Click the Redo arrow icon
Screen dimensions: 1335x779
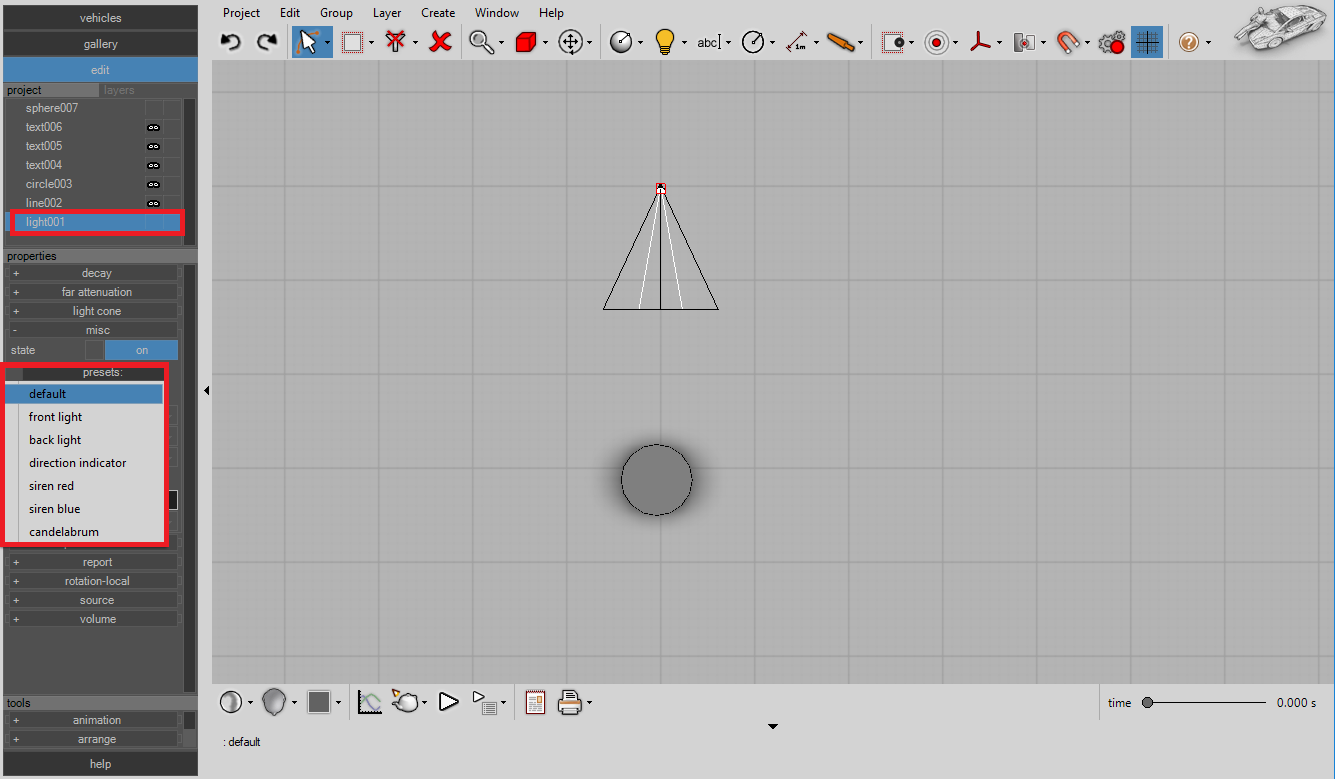click(266, 42)
